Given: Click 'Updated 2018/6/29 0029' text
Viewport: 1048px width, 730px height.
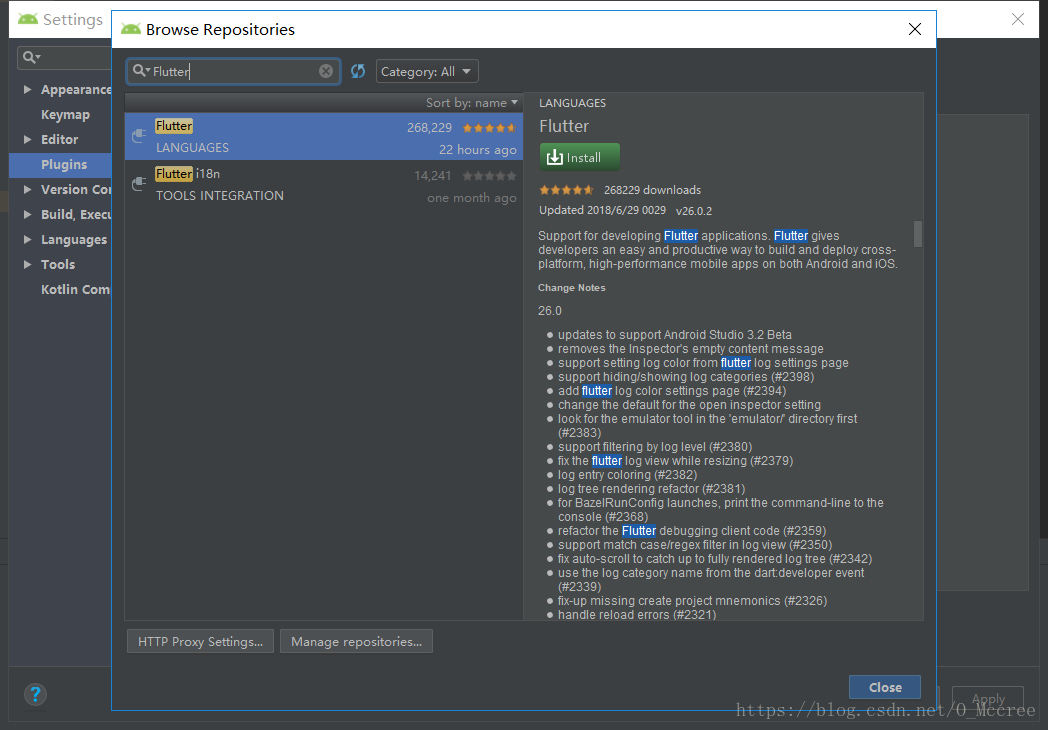Looking at the screenshot, I should [x=602, y=210].
